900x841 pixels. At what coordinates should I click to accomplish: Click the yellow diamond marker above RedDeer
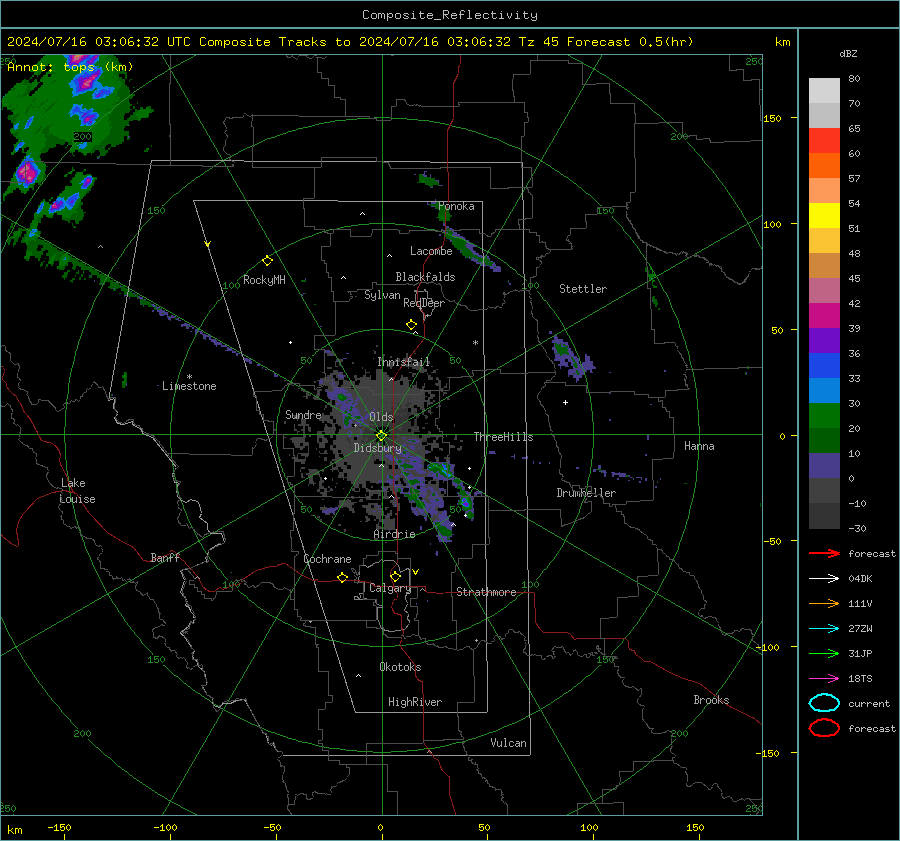click(411, 325)
